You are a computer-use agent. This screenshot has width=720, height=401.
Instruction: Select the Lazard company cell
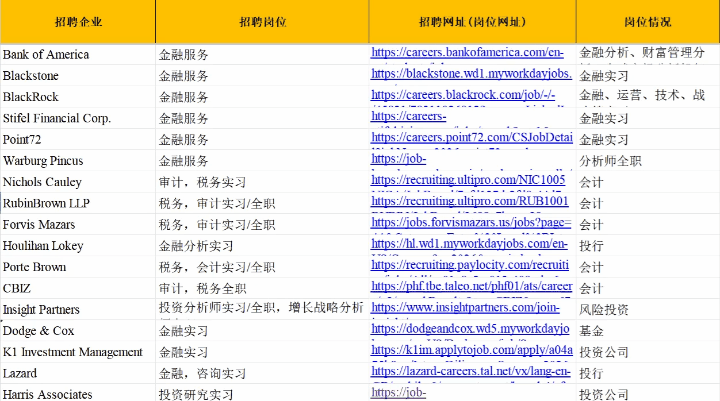pyautogui.click(x=78, y=373)
